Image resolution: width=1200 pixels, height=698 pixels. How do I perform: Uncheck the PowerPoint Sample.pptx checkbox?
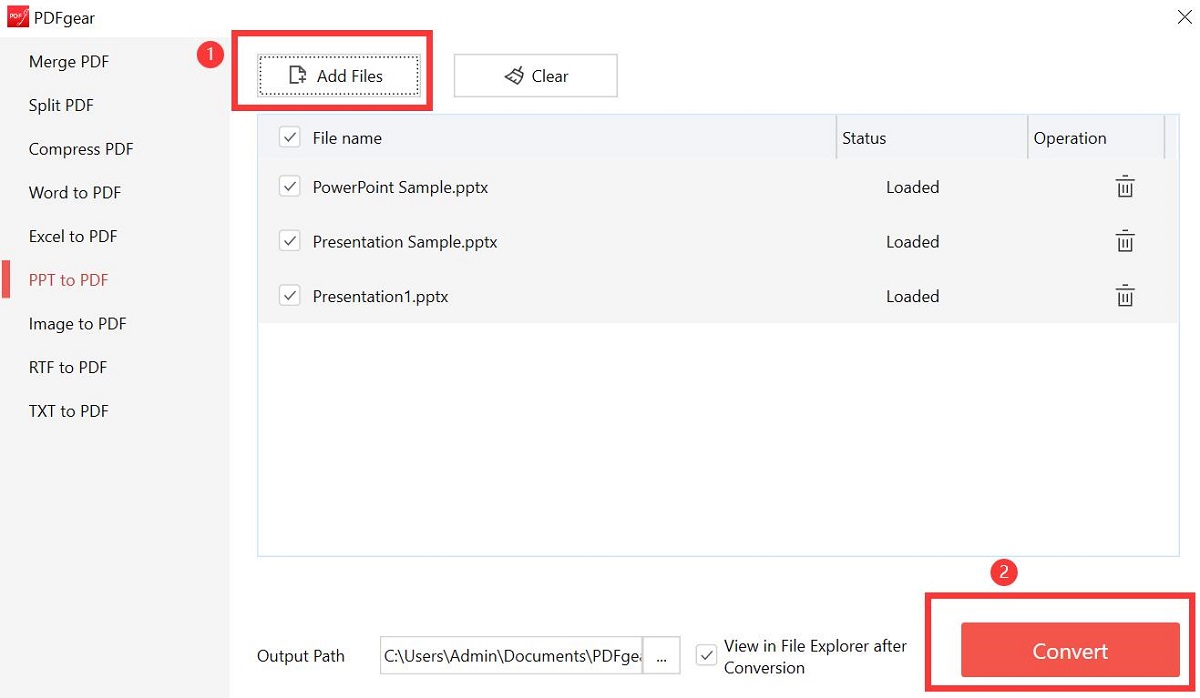pos(290,186)
